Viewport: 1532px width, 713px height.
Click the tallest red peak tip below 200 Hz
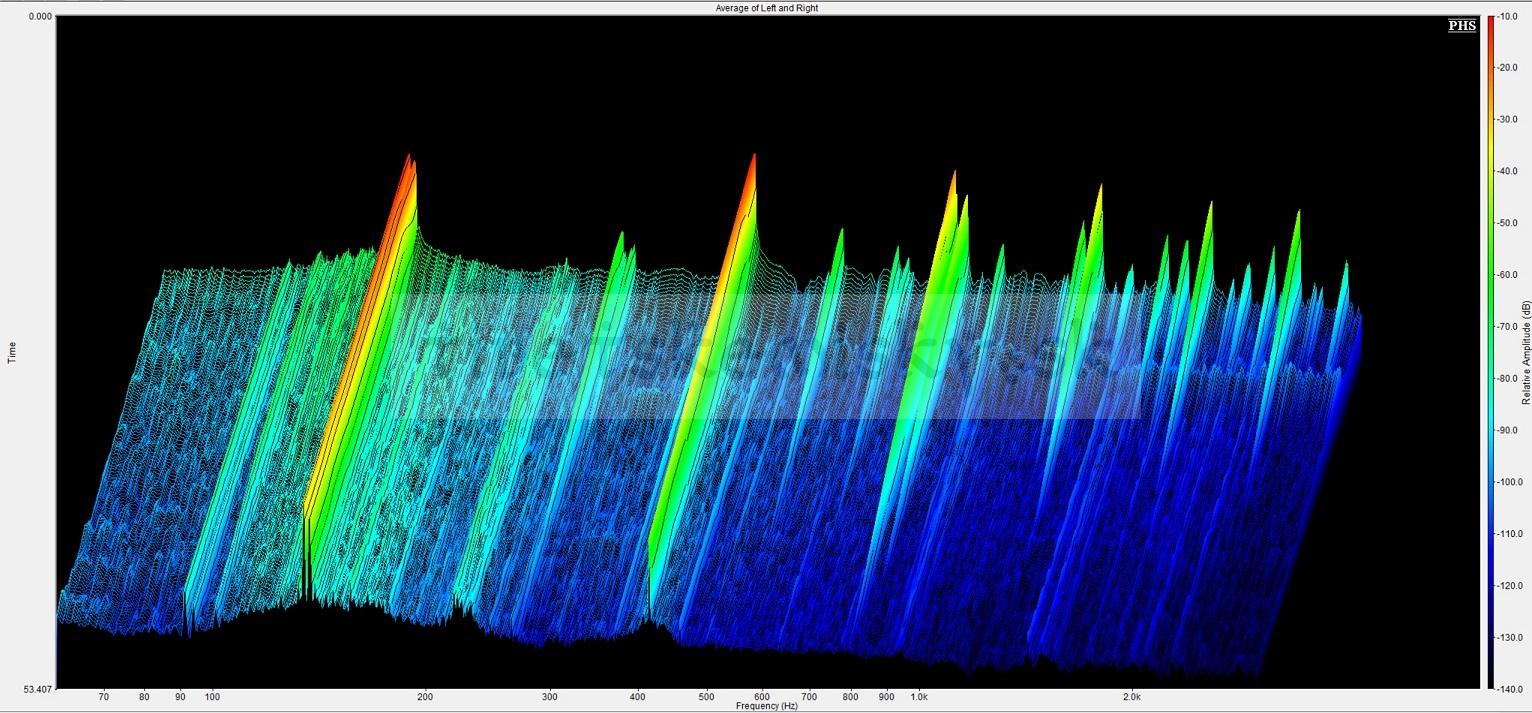(408, 156)
